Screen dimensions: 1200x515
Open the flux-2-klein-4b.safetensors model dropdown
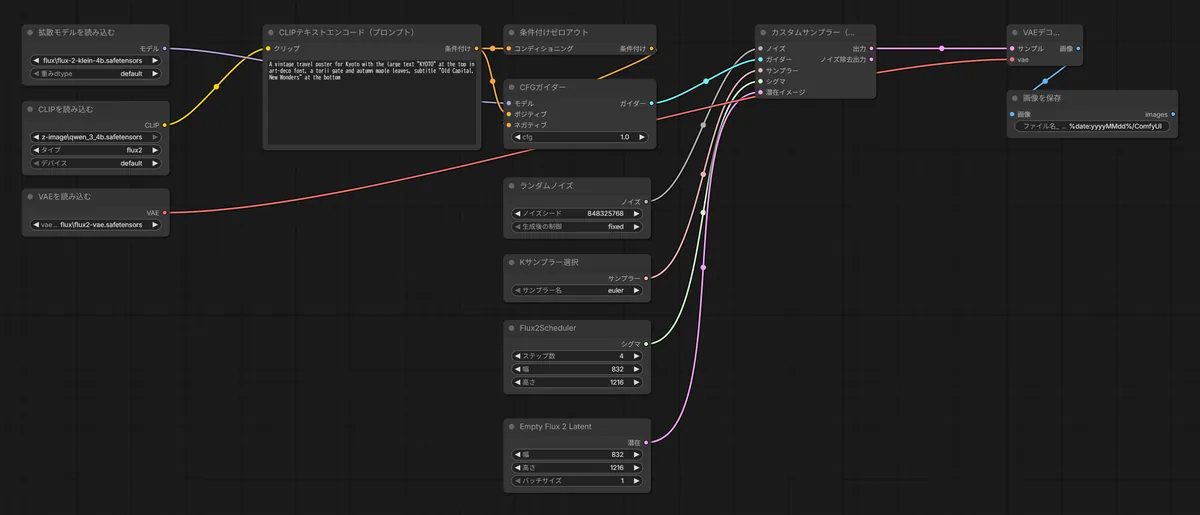96,60
